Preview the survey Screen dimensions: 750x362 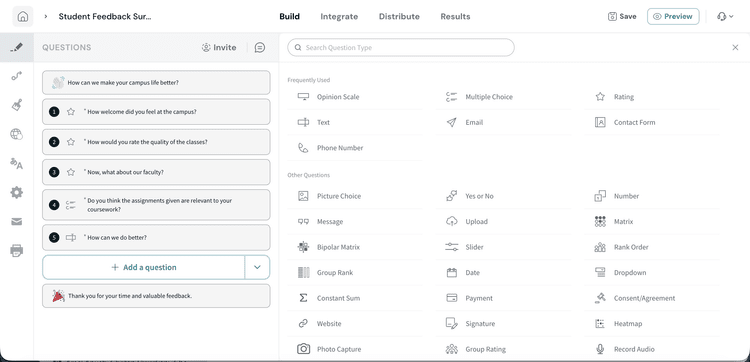point(673,16)
